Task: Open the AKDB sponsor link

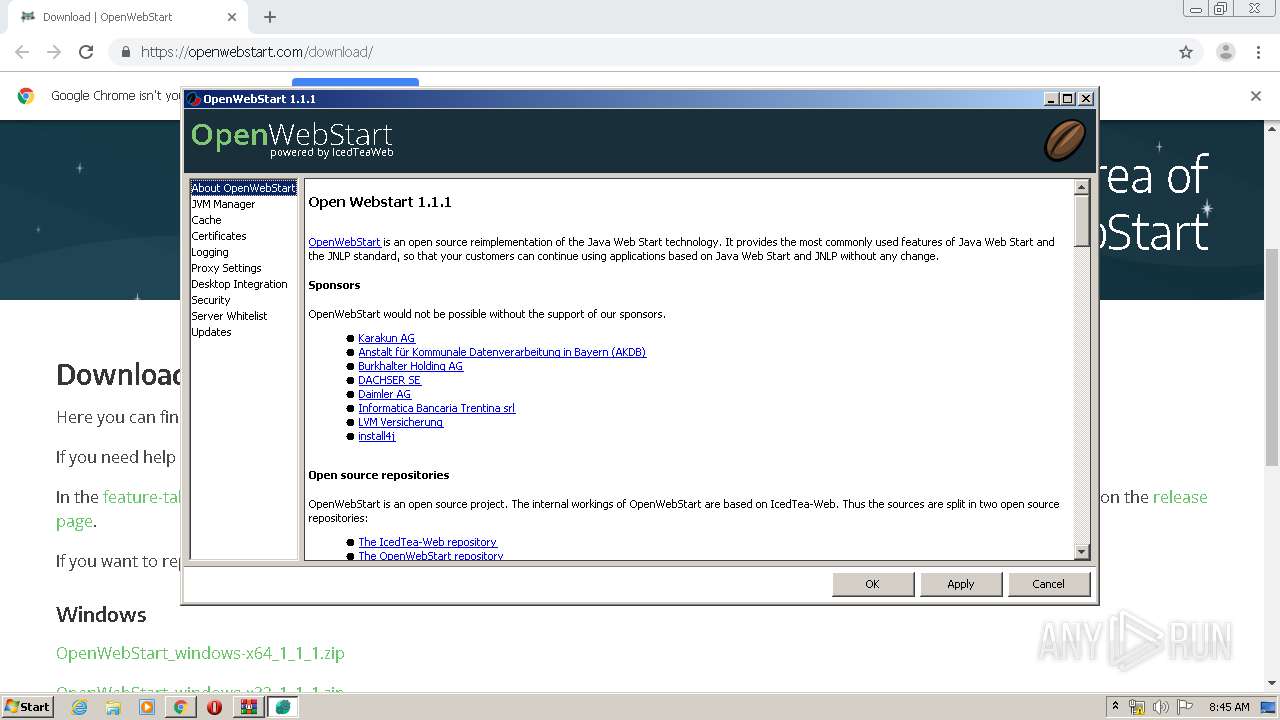Action: tap(502, 352)
